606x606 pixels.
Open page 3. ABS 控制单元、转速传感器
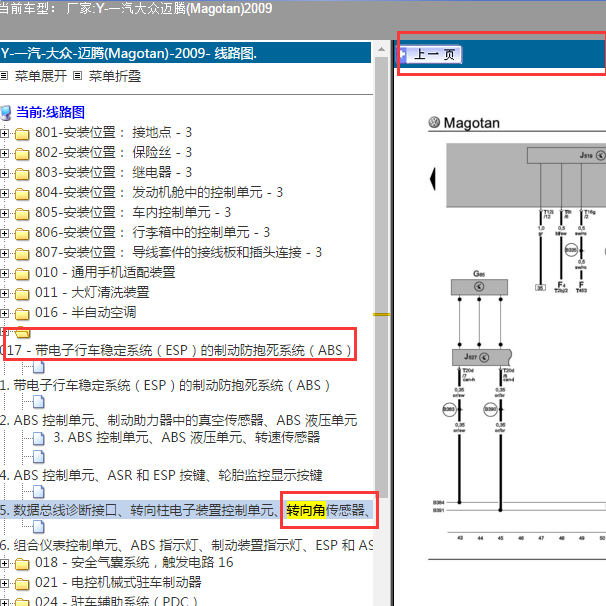pos(187,437)
